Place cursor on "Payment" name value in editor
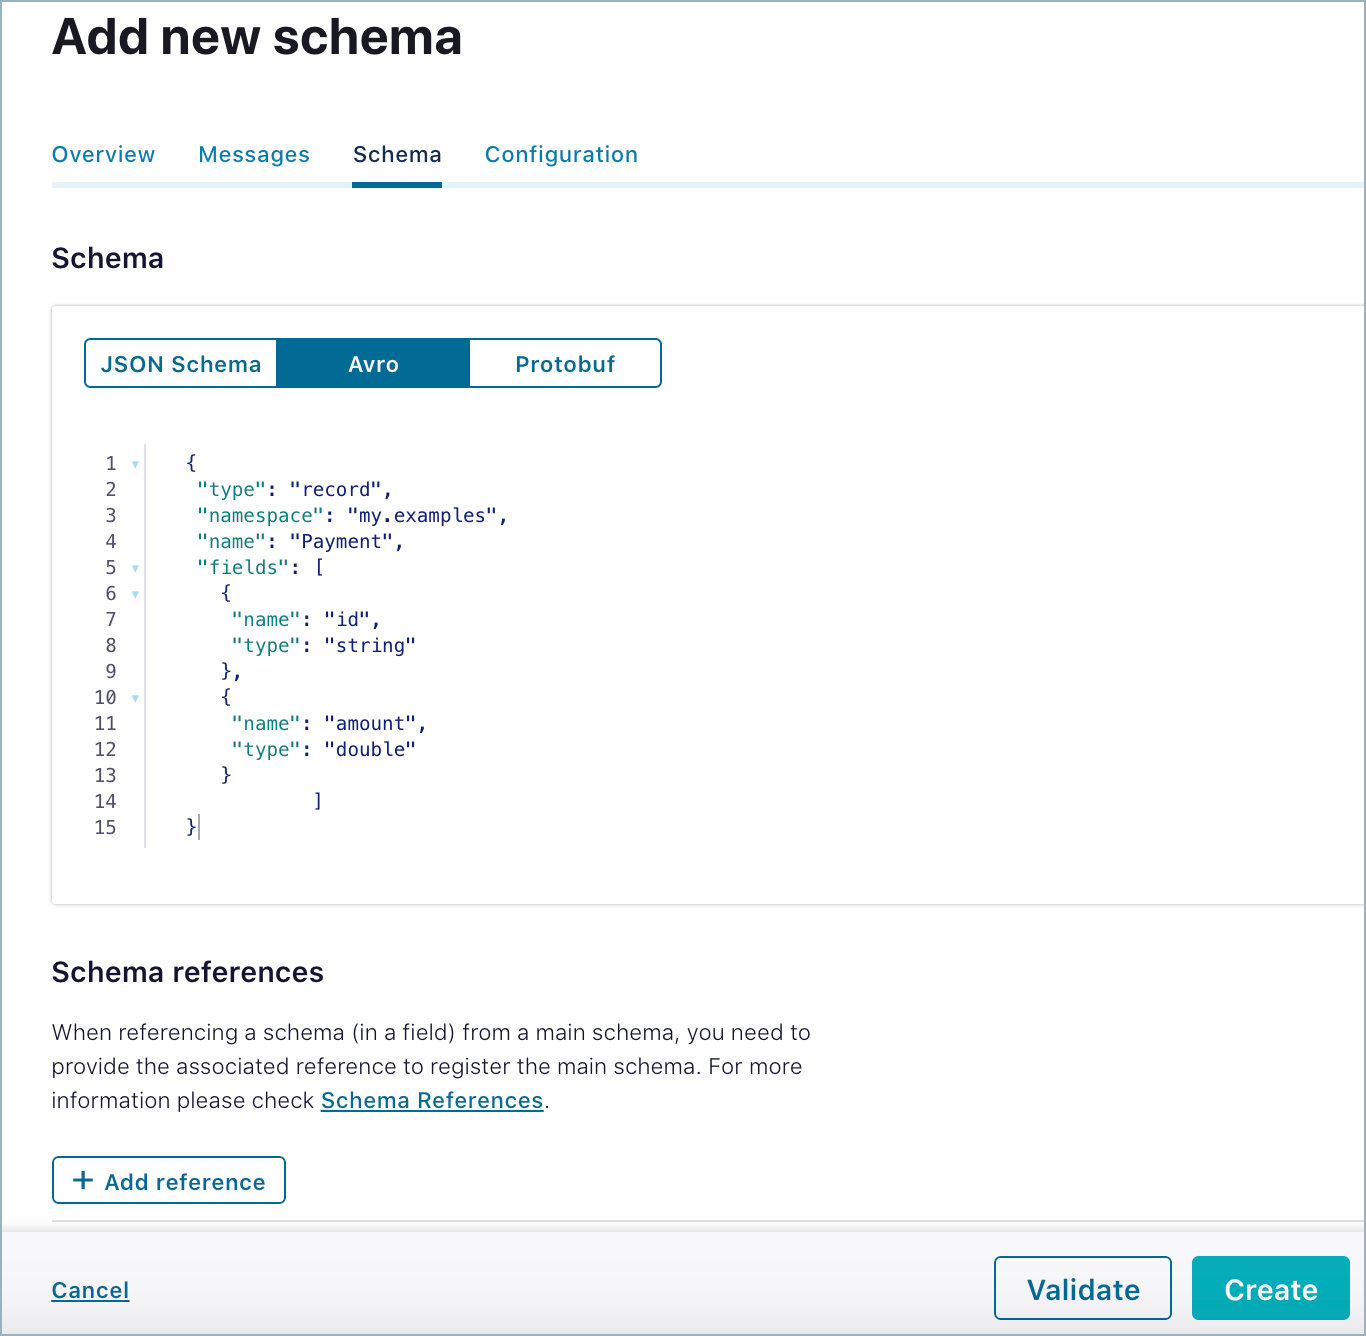The image size is (1366, 1336). point(341,542)
